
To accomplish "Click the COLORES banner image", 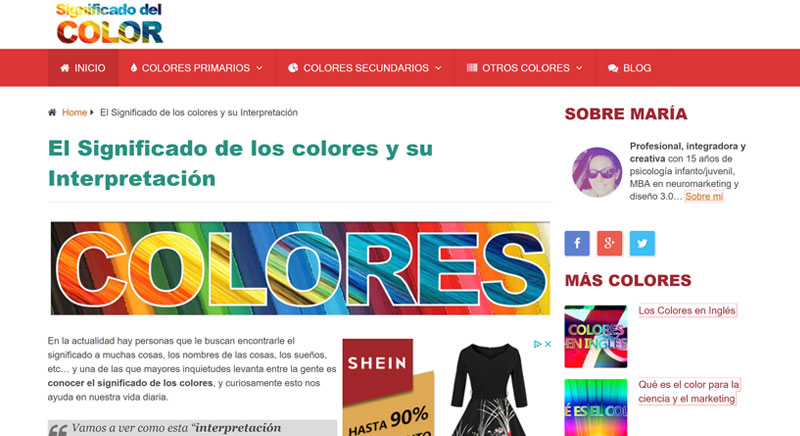I will tap(300, 269).
